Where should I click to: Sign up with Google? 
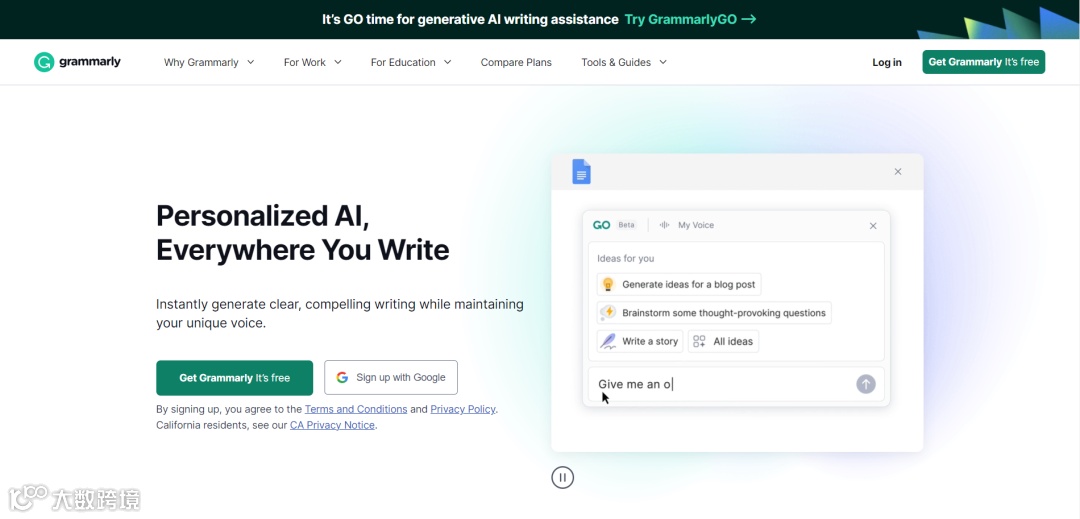click(x=391, y=378)
